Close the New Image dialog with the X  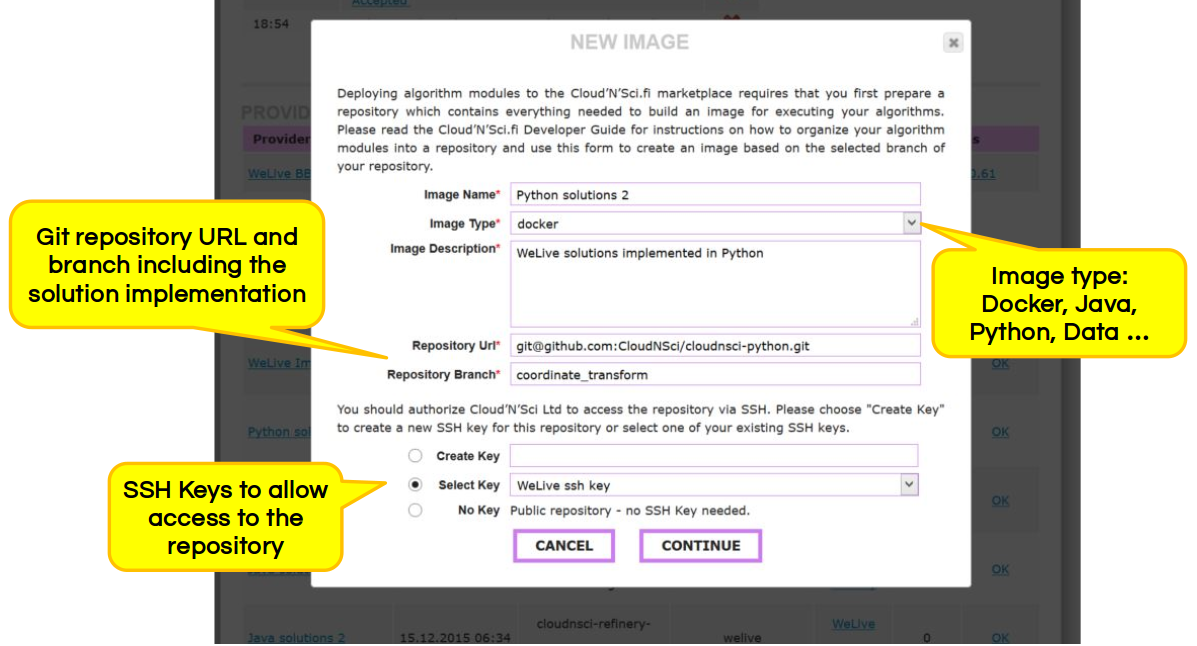pyautogui.click(x=953, y=43)
